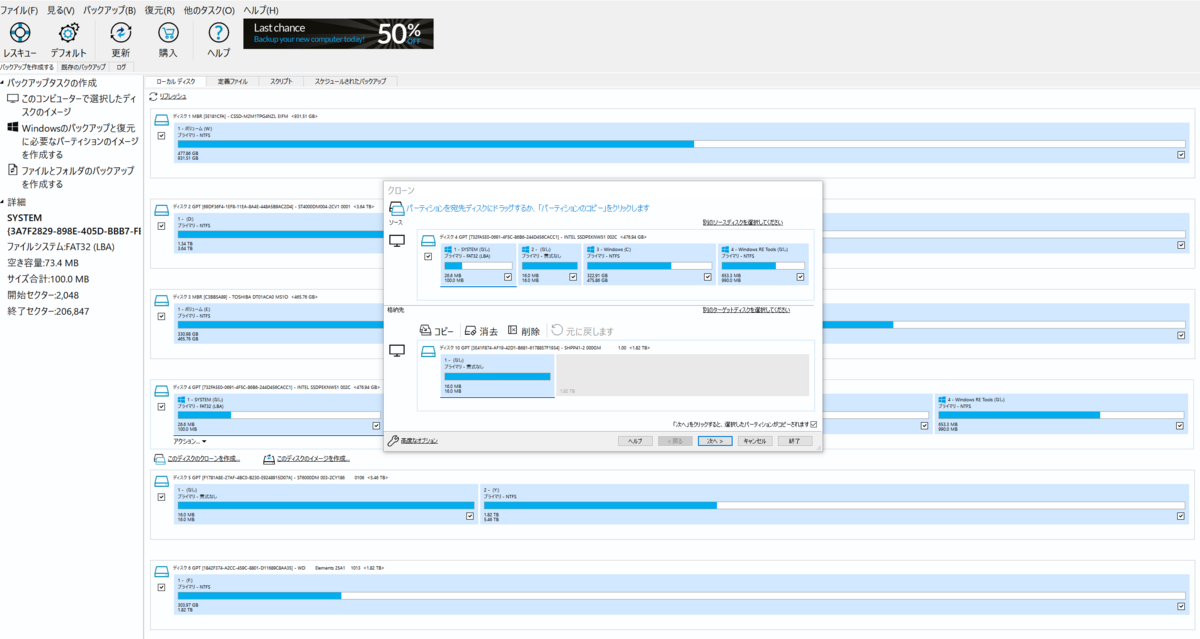Open the バックアップ(B) menu
The height and width of the screenshot is (639, 1200).
[x=109, y=10]
